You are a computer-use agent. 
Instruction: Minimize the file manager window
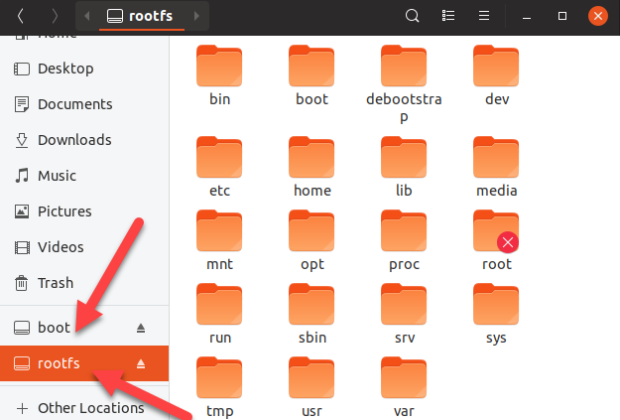526,16
